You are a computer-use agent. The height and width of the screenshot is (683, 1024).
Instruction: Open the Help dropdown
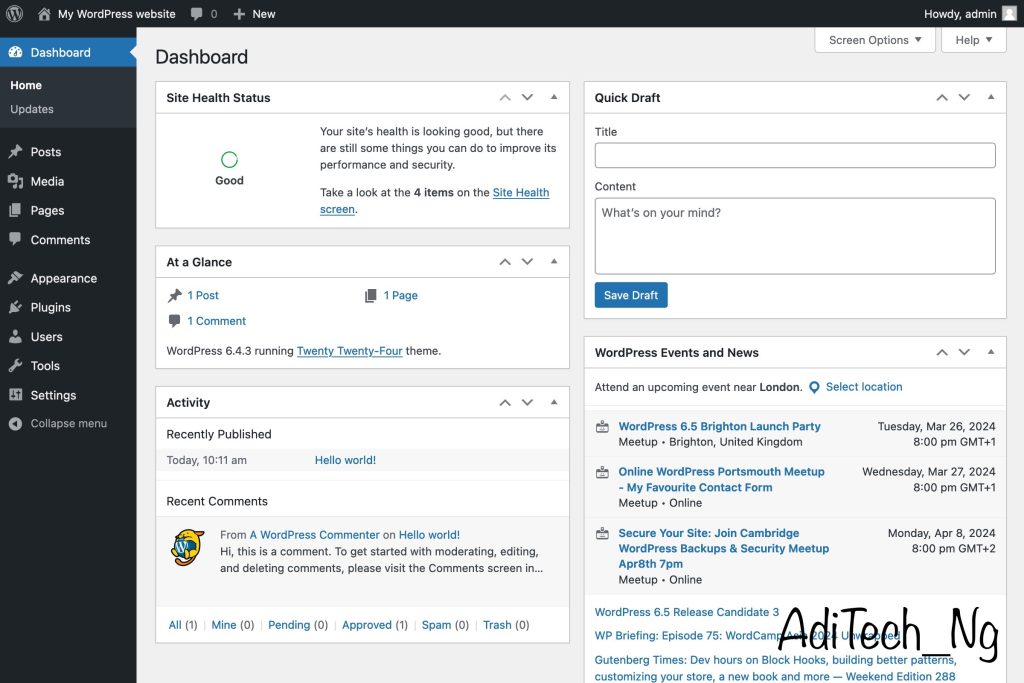point(974,40)
